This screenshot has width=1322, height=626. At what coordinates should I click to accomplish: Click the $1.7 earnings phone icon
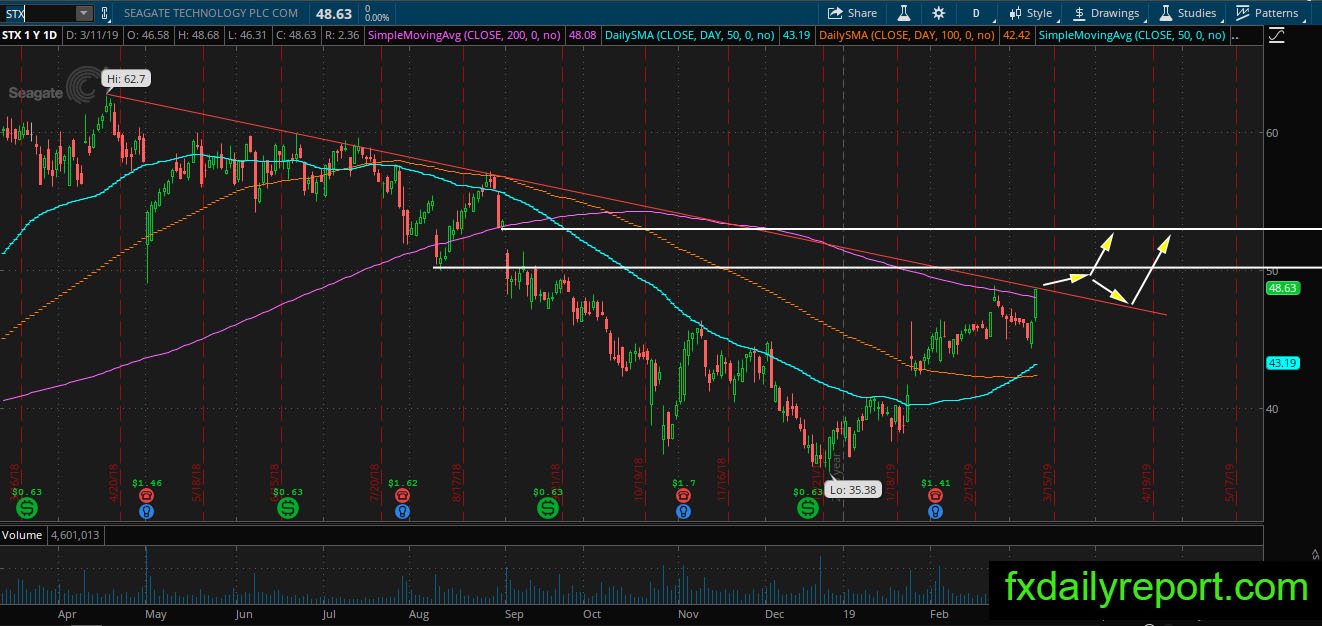click(681, 494)
